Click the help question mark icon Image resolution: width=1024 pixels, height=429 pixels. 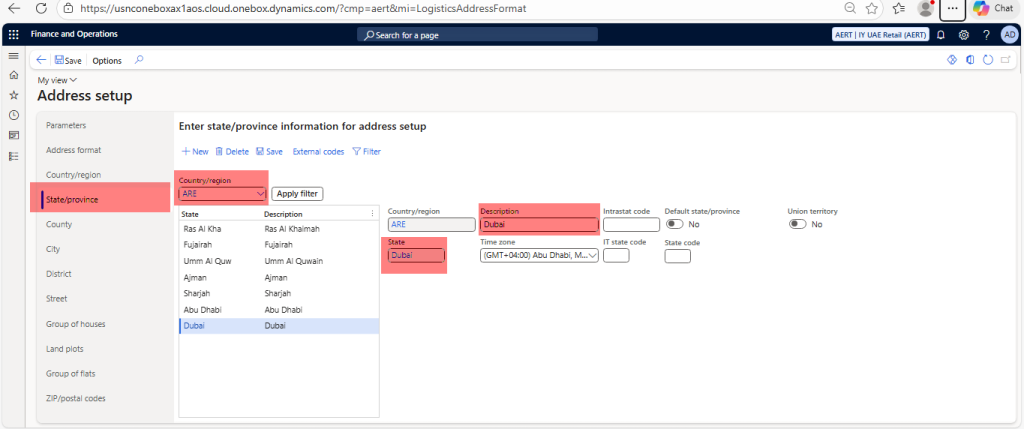[986, 34]
